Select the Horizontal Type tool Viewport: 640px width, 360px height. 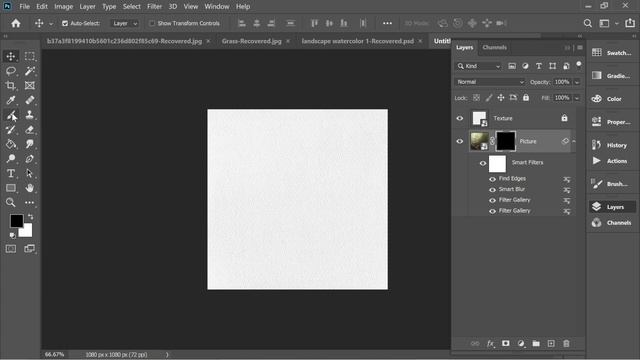point(11,173)
